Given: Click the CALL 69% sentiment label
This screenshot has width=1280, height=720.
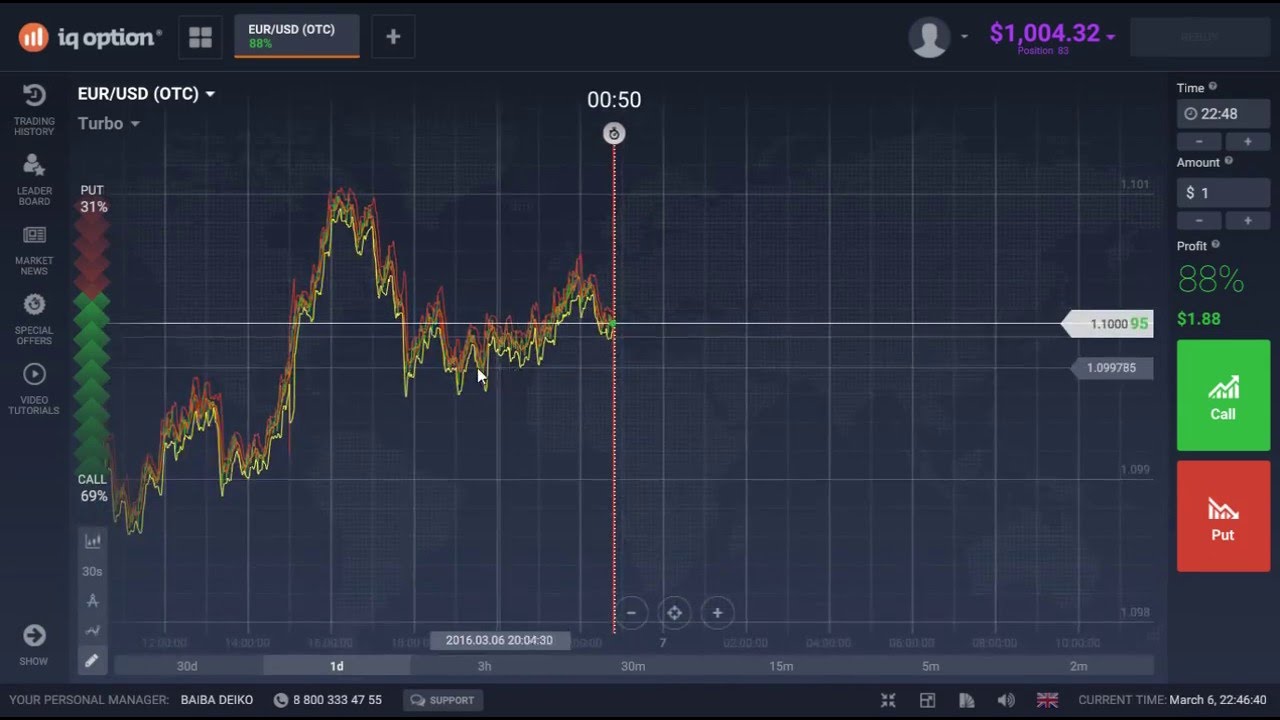Looking at the screenshot, I should click(x=93, y=487).
